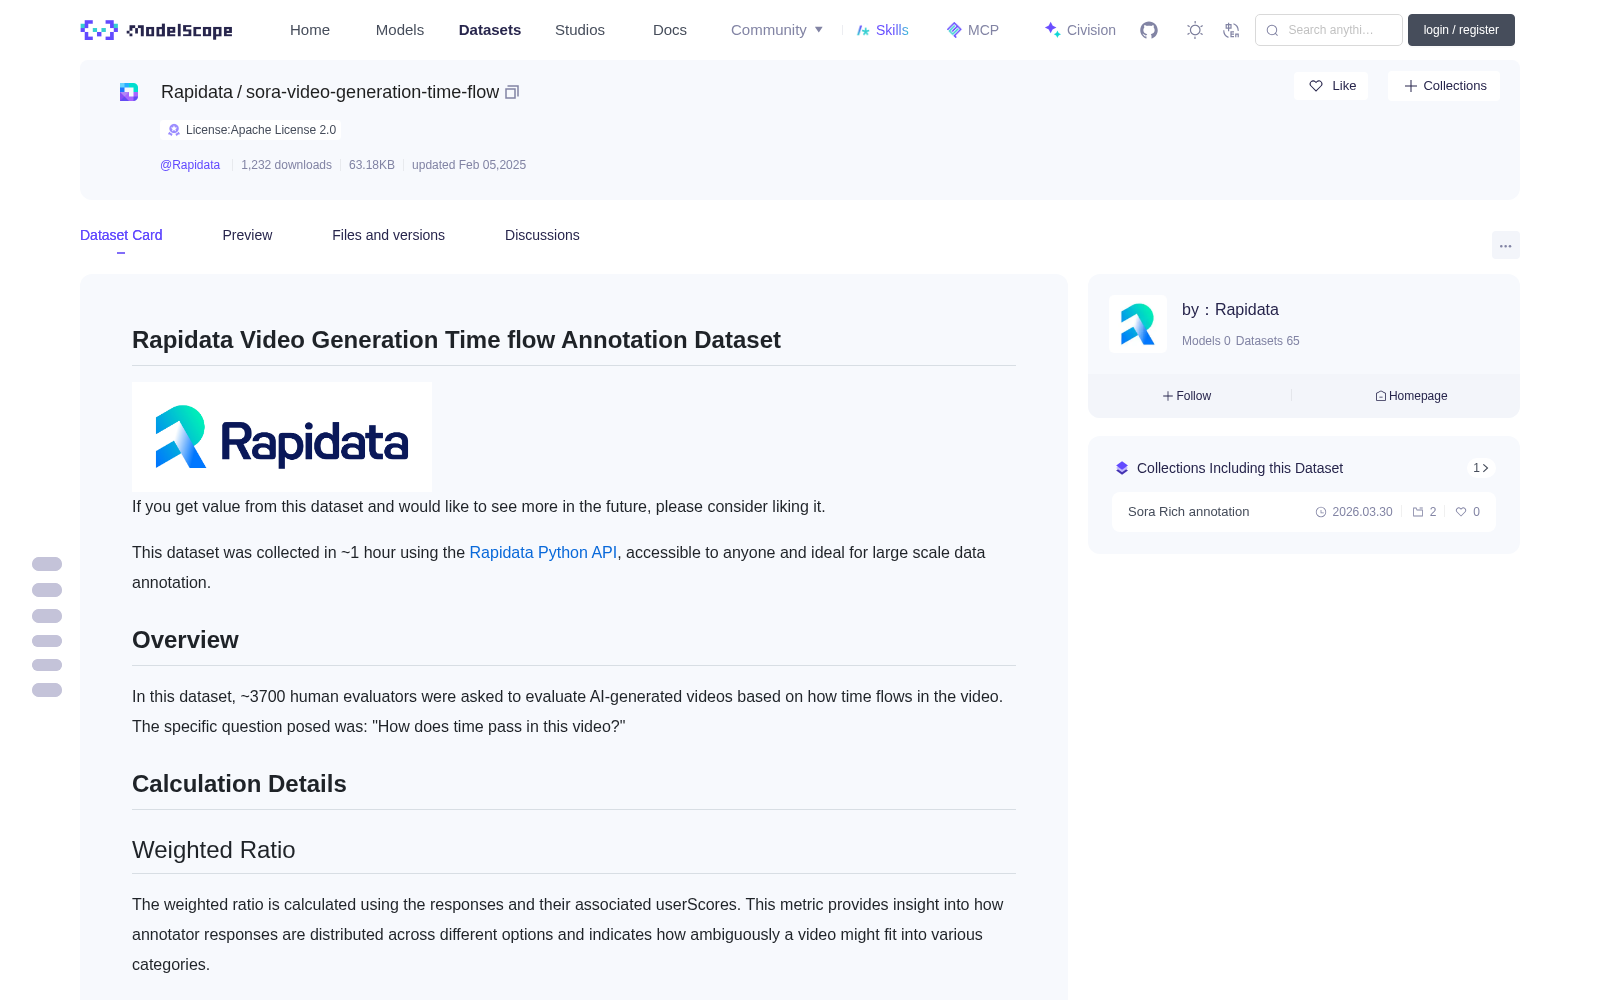Click the Rapidata owner name in the title
Screen dimensions: 1600x1000
coord(197,92)
